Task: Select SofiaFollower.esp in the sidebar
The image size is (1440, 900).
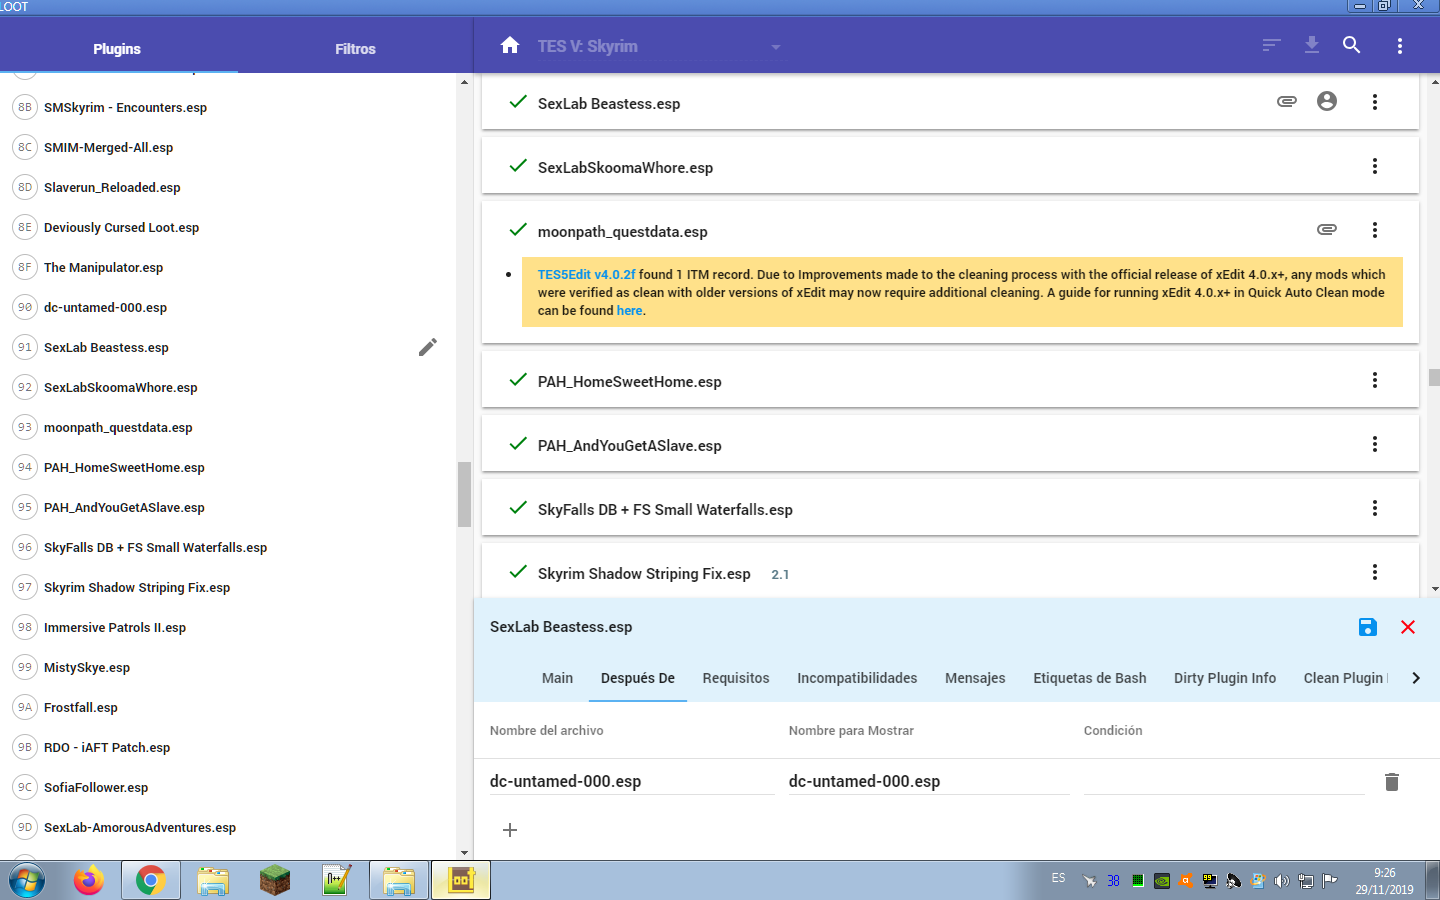Action: (x=96, y=787)
